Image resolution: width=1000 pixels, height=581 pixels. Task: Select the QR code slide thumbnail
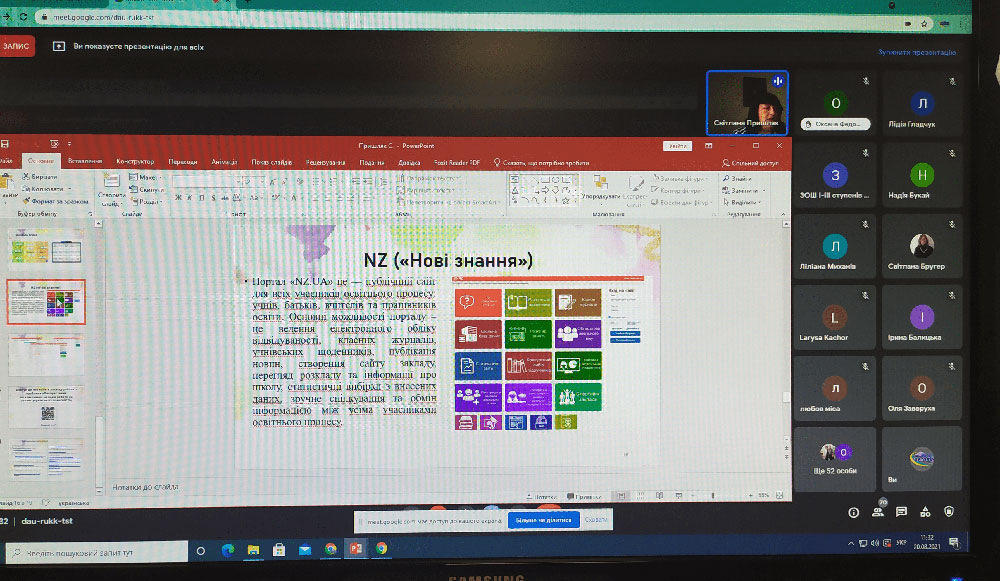click(x=46, y=406)
